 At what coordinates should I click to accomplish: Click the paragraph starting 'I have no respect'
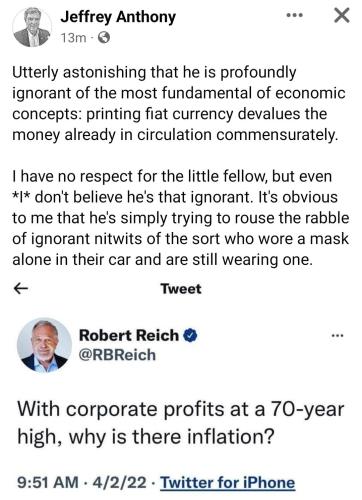point(181,218)
